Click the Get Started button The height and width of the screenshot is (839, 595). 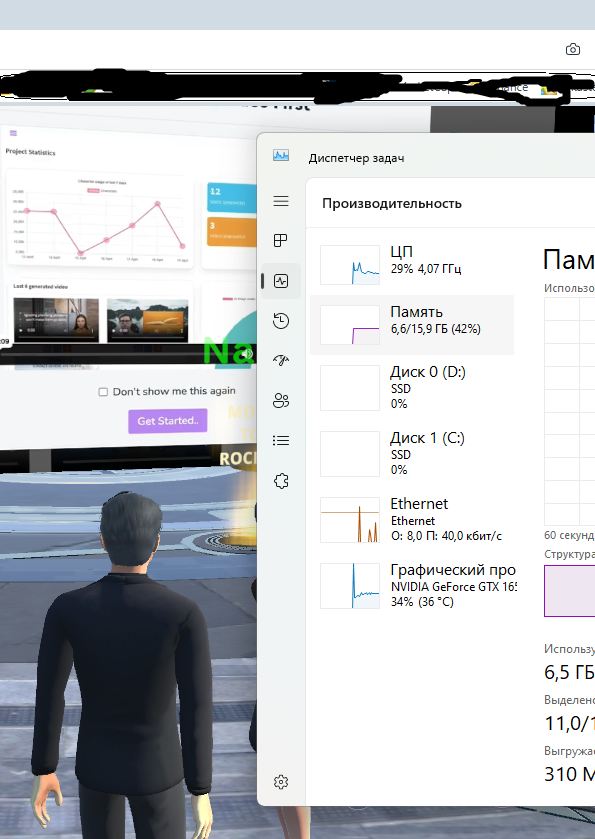point(167,421)
